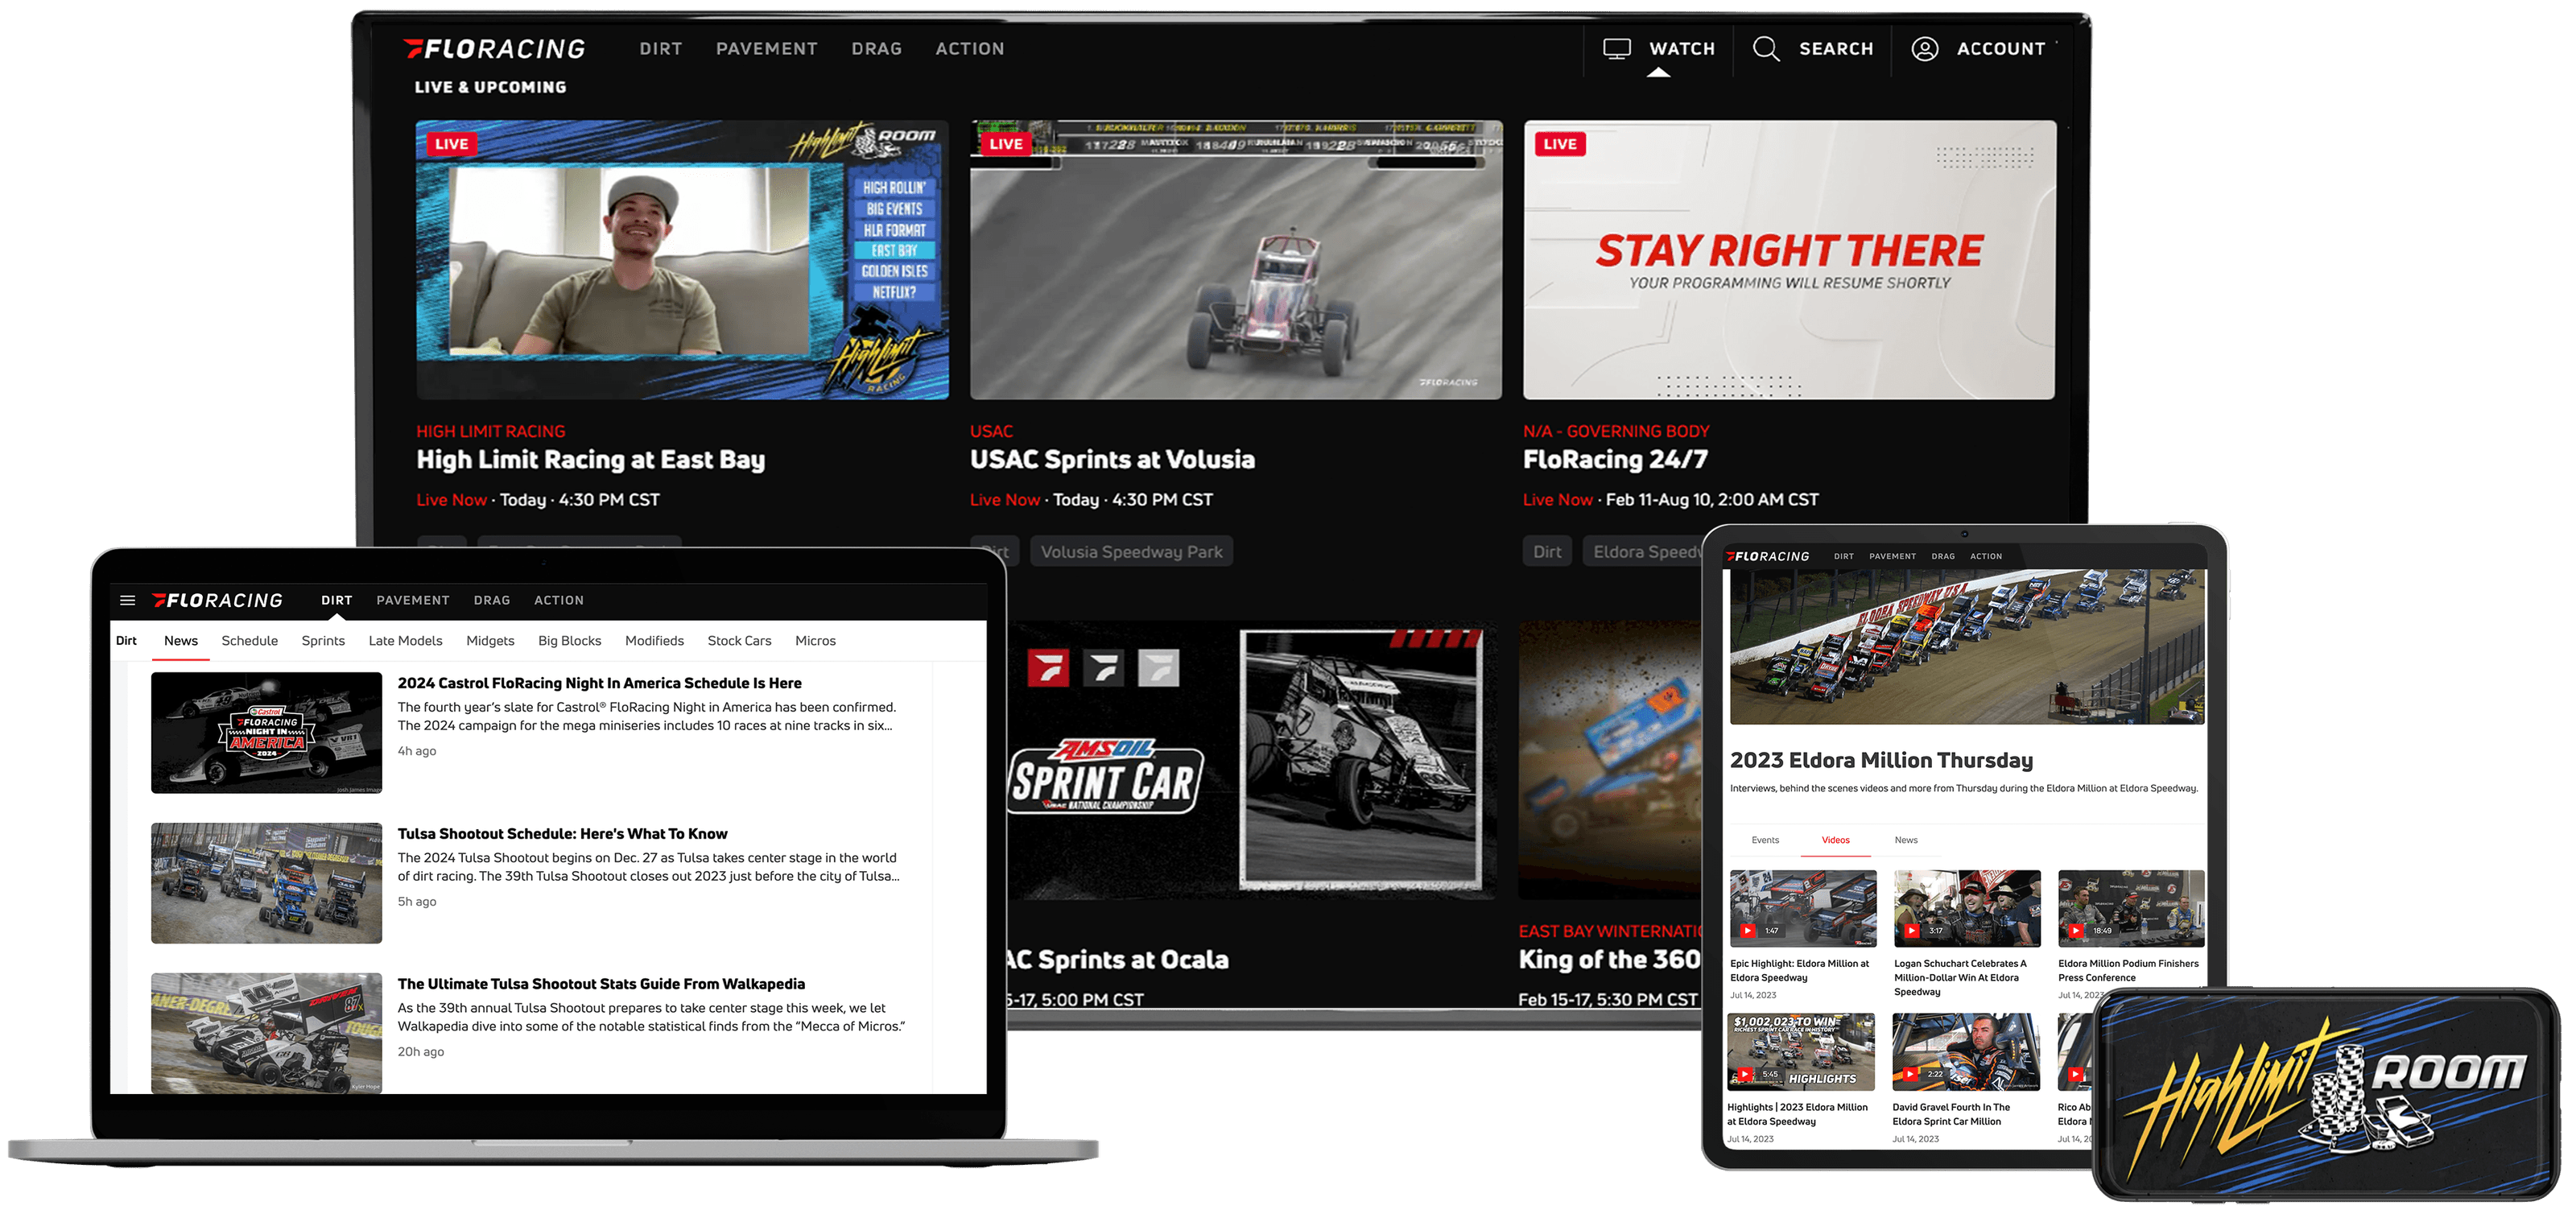The image size is (2576, 1214).
Task: Click the FloRacing logo on the TV screen
Action: coord(494,48)
